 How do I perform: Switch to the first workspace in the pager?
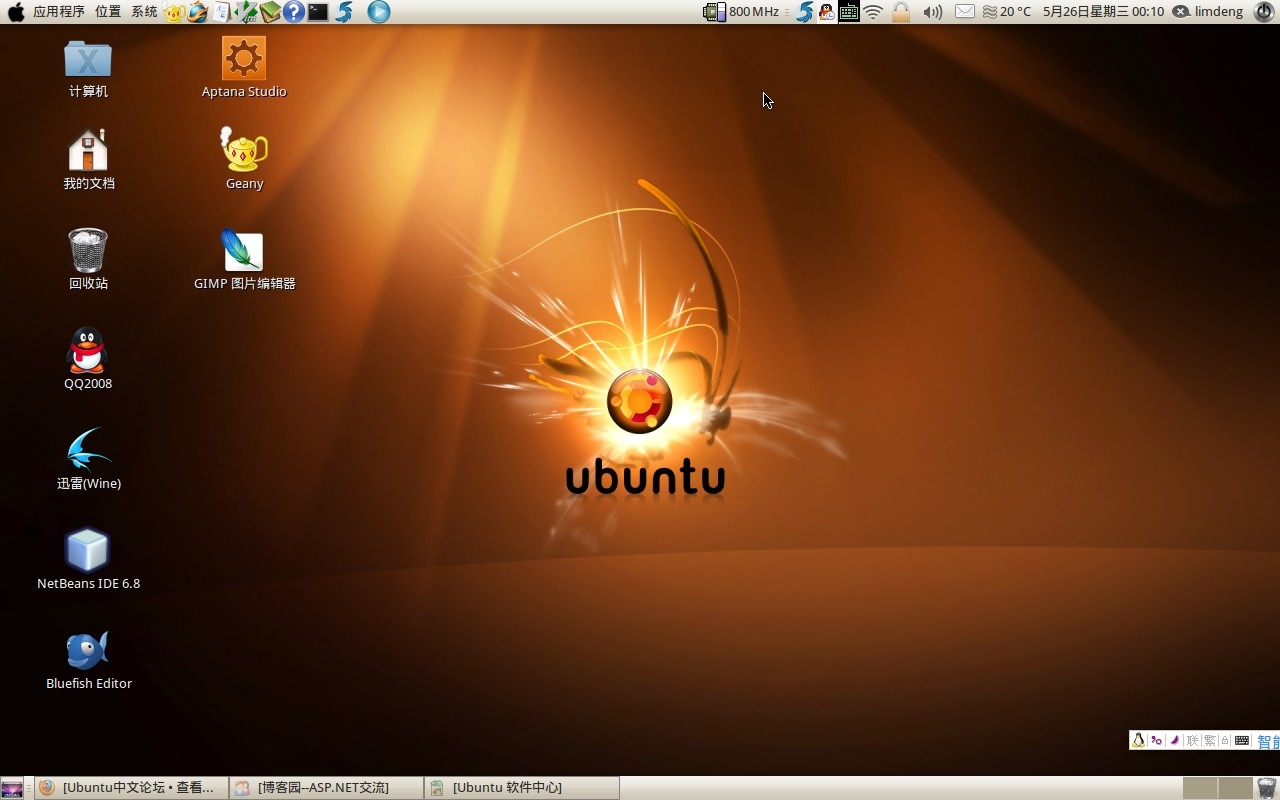[x=1200, y=788]
